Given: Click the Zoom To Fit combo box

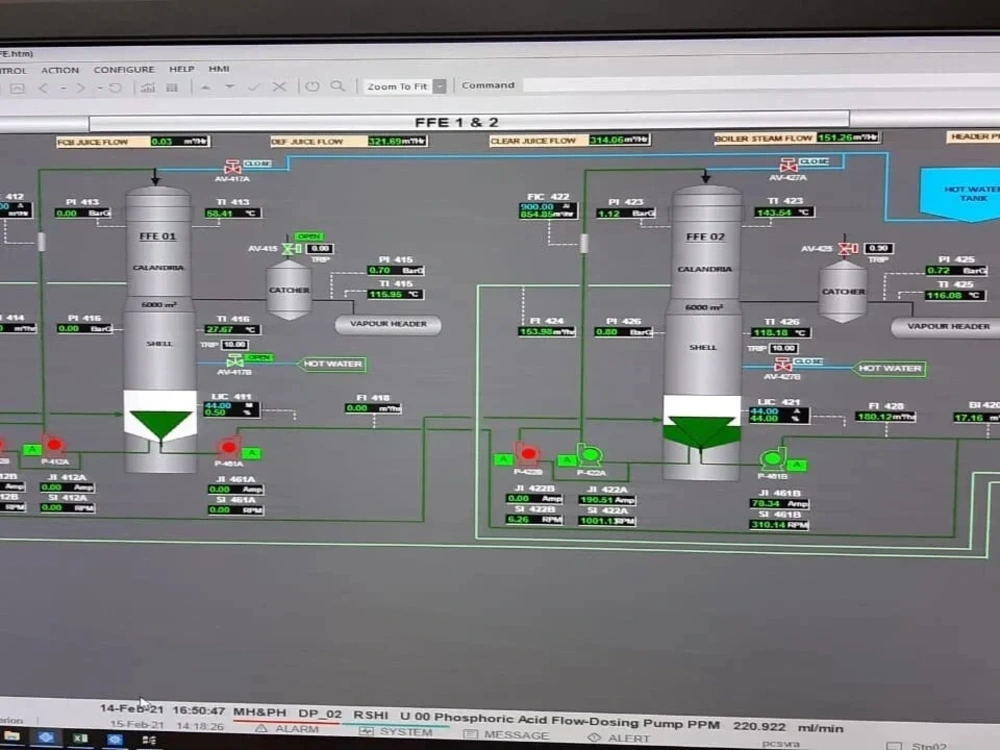Looking at the screenshot, I should pos(405,86).
